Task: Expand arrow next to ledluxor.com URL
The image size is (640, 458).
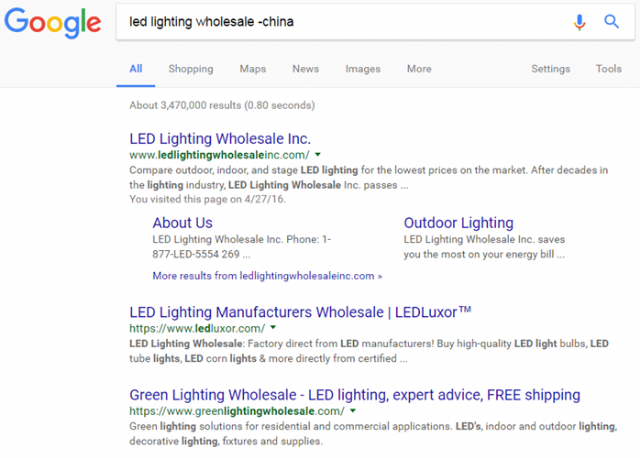Action: [273, 327]
